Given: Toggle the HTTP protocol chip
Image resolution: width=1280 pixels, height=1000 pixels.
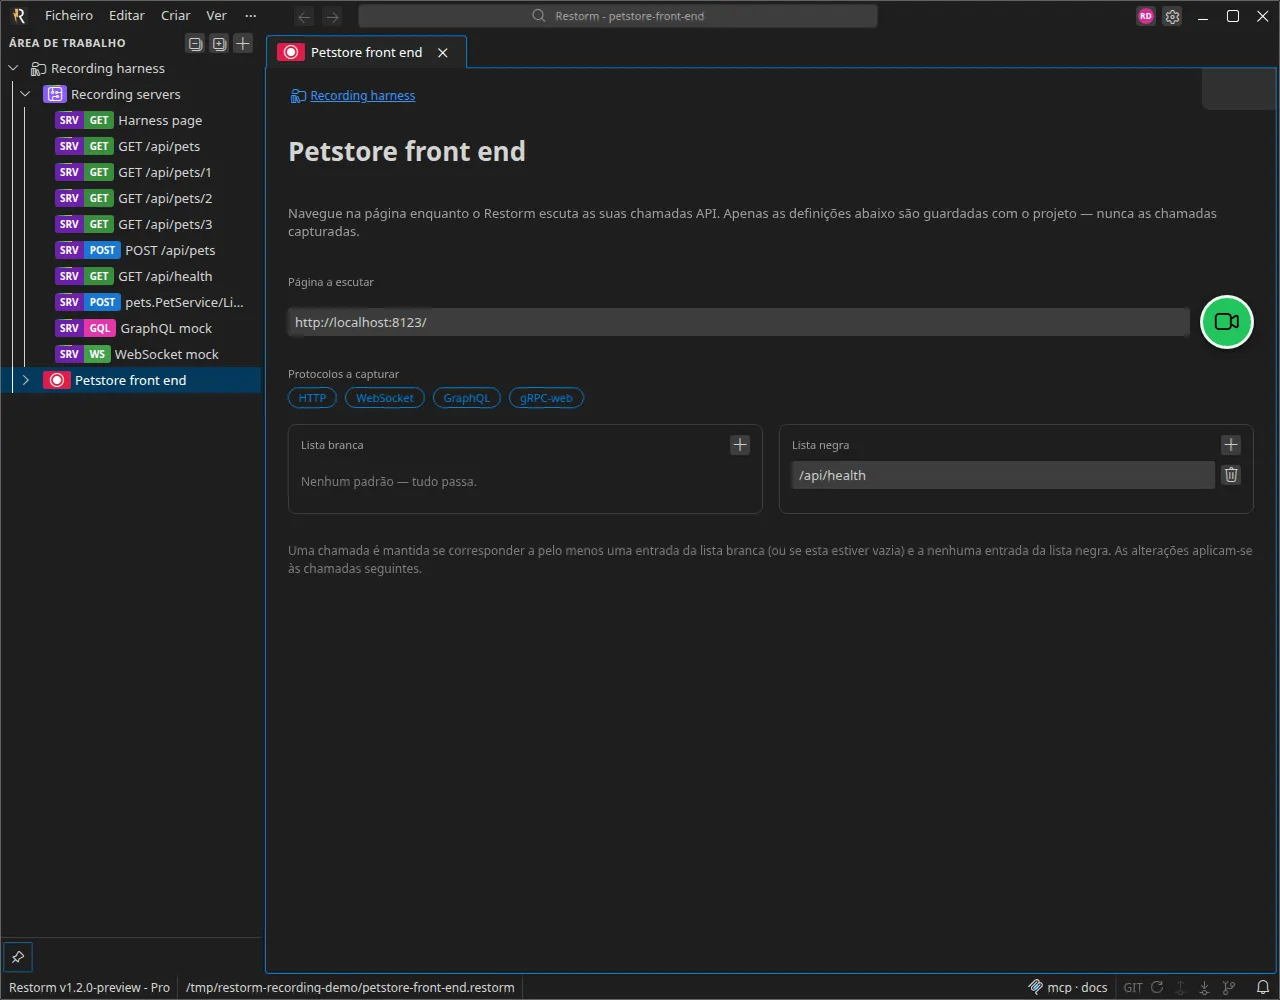Looking at the screenshot, I should click(312, 398).
